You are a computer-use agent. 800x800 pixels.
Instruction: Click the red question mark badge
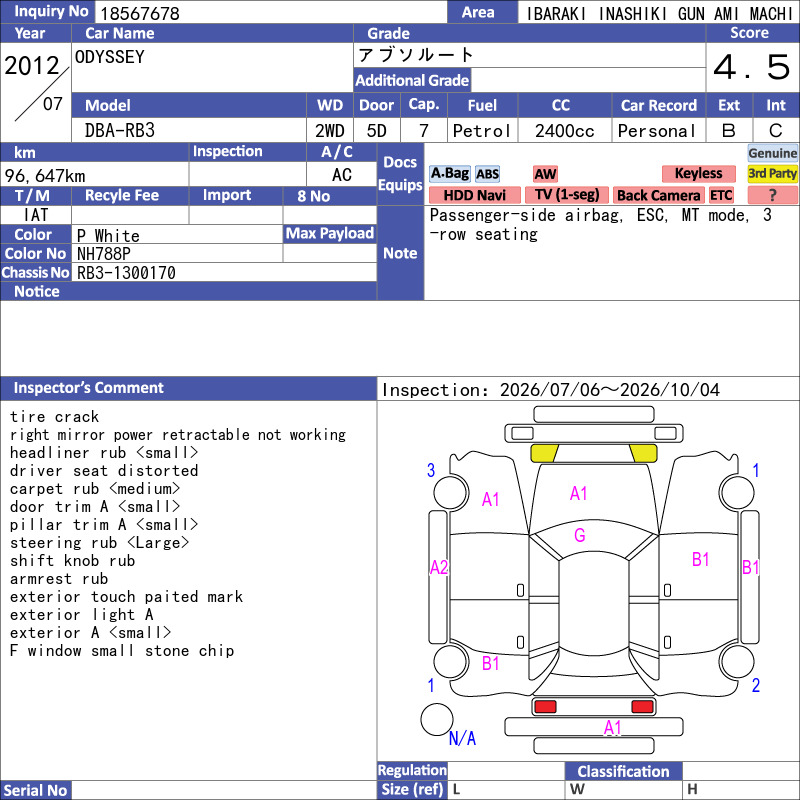pos(772,195)
